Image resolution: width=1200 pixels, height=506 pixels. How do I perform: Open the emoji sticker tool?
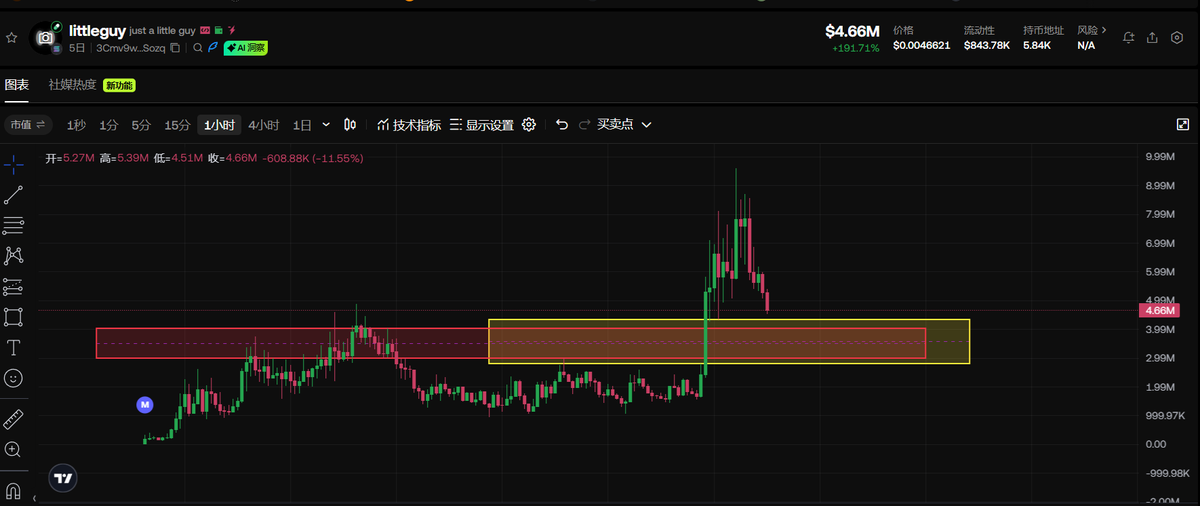(13, 378)
